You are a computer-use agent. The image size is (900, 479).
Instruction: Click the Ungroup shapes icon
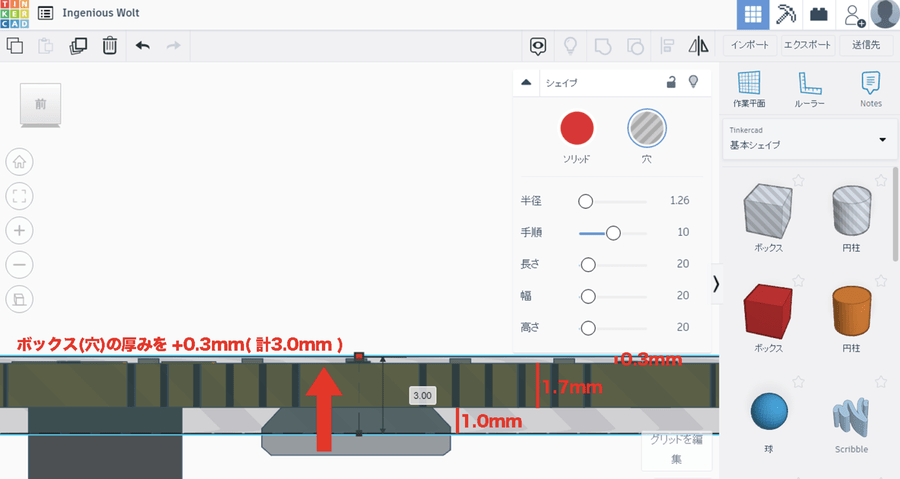coord(635,46)
